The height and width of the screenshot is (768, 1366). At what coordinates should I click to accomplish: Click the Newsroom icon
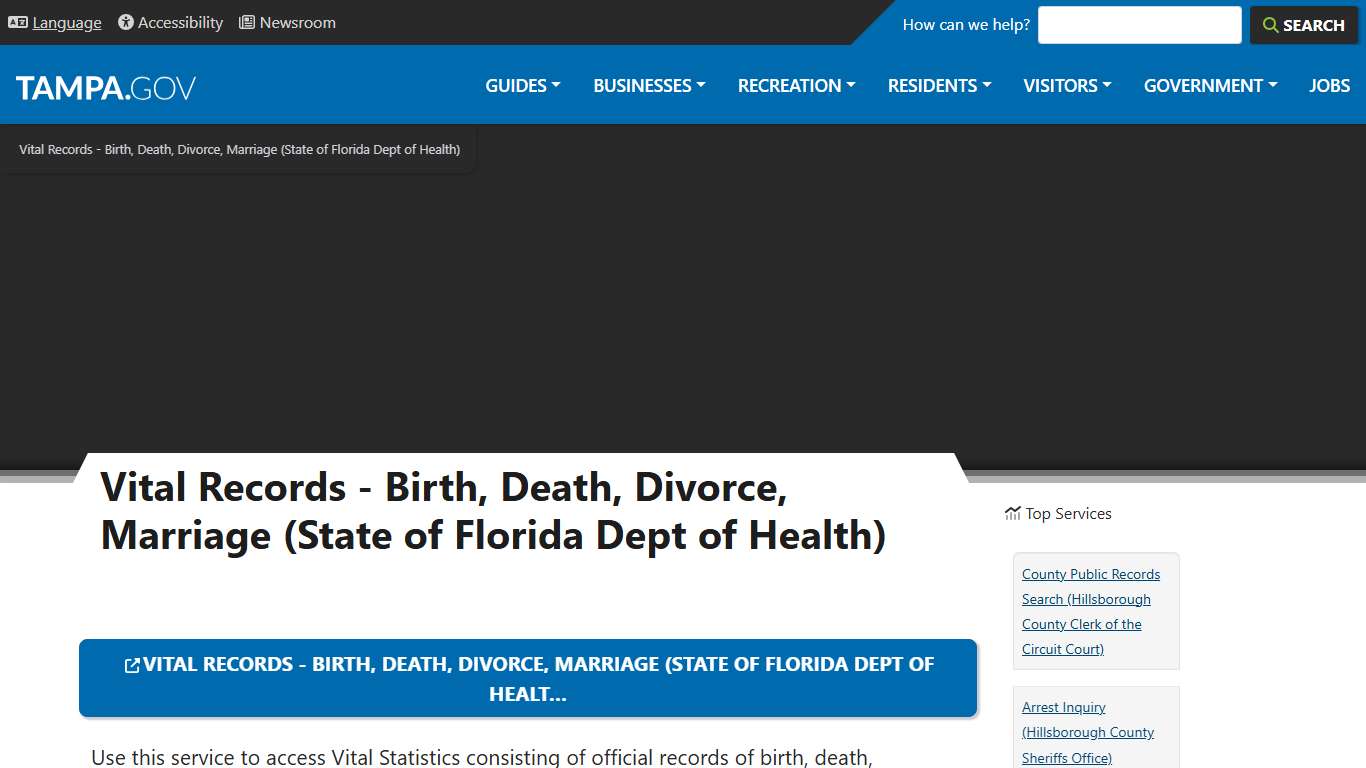click(245, 22)
